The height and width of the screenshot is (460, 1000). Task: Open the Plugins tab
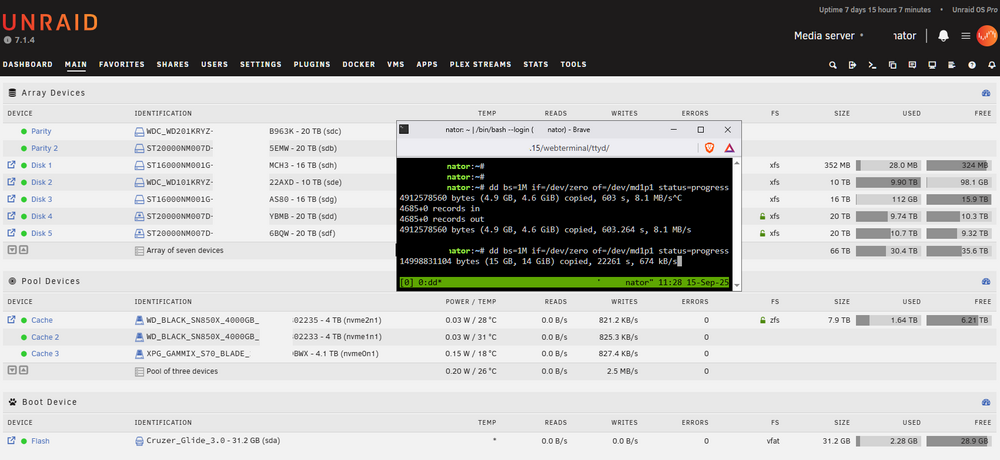(x=312, y=64)
